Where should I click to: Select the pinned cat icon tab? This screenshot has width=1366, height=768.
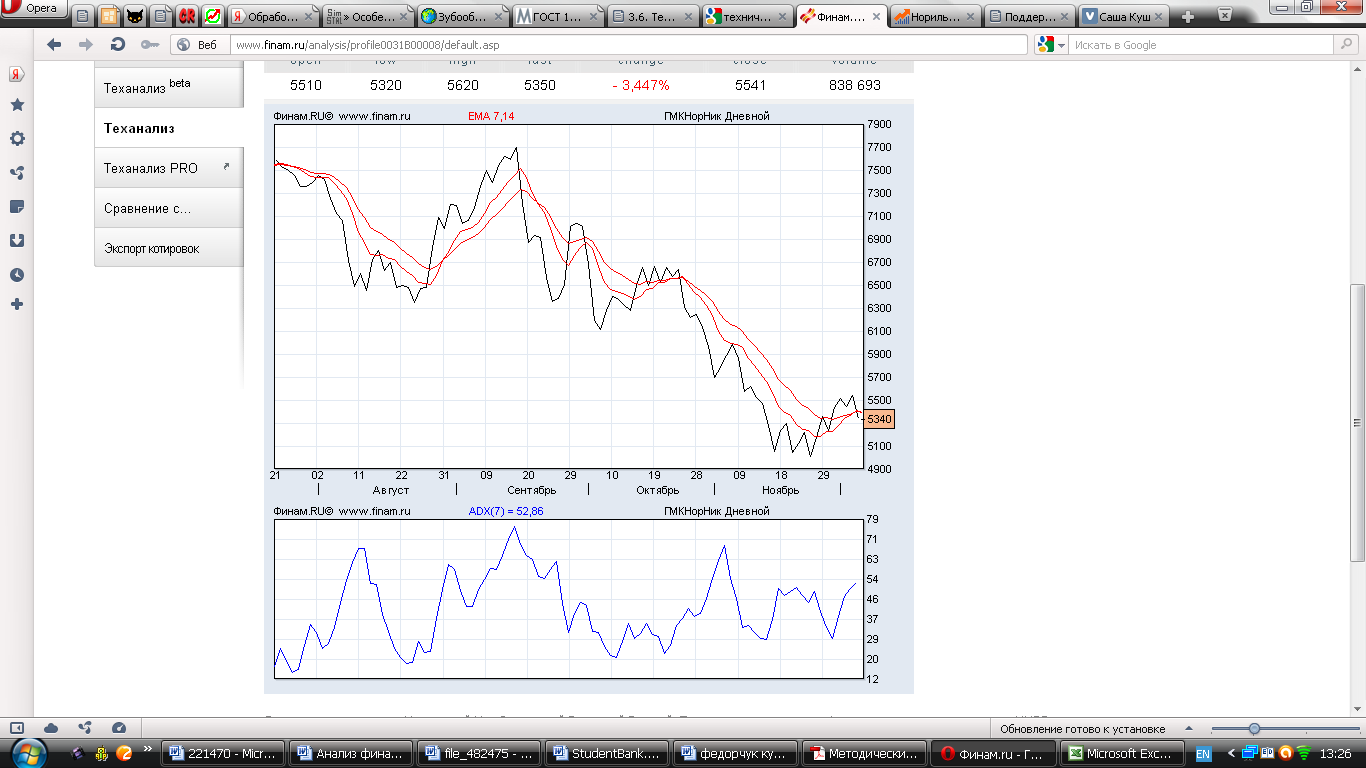(134, 17)
